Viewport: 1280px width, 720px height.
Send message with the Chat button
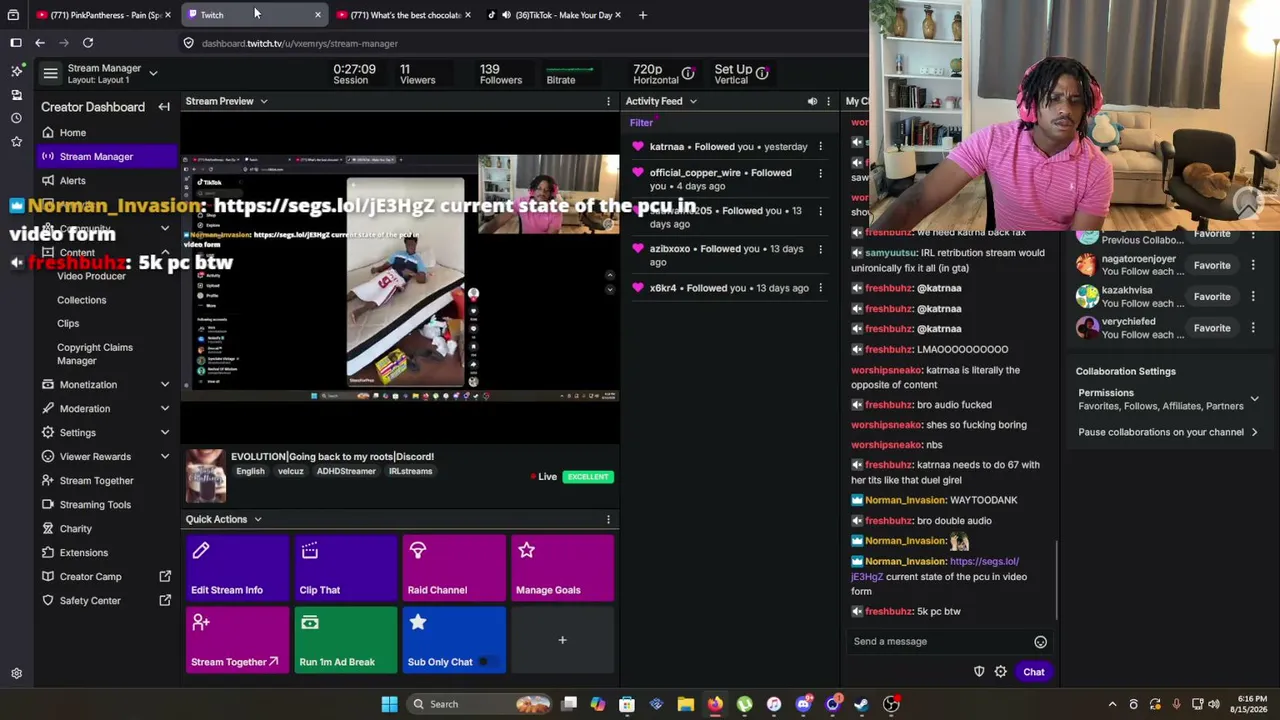[x=1034, y=672]
